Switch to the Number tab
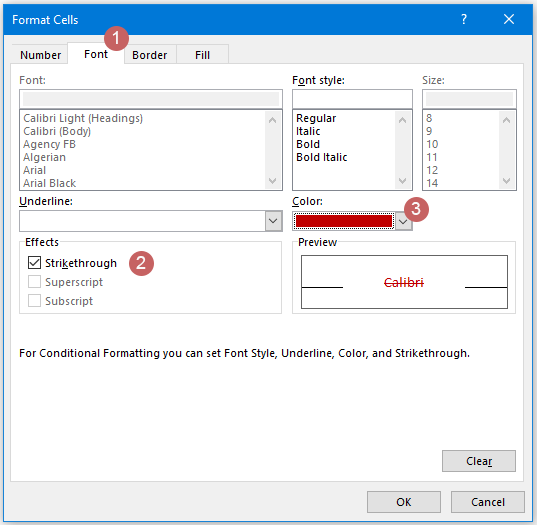Image resolution: width=537 pixels, height=525 pixels. (x=40, y=54)
